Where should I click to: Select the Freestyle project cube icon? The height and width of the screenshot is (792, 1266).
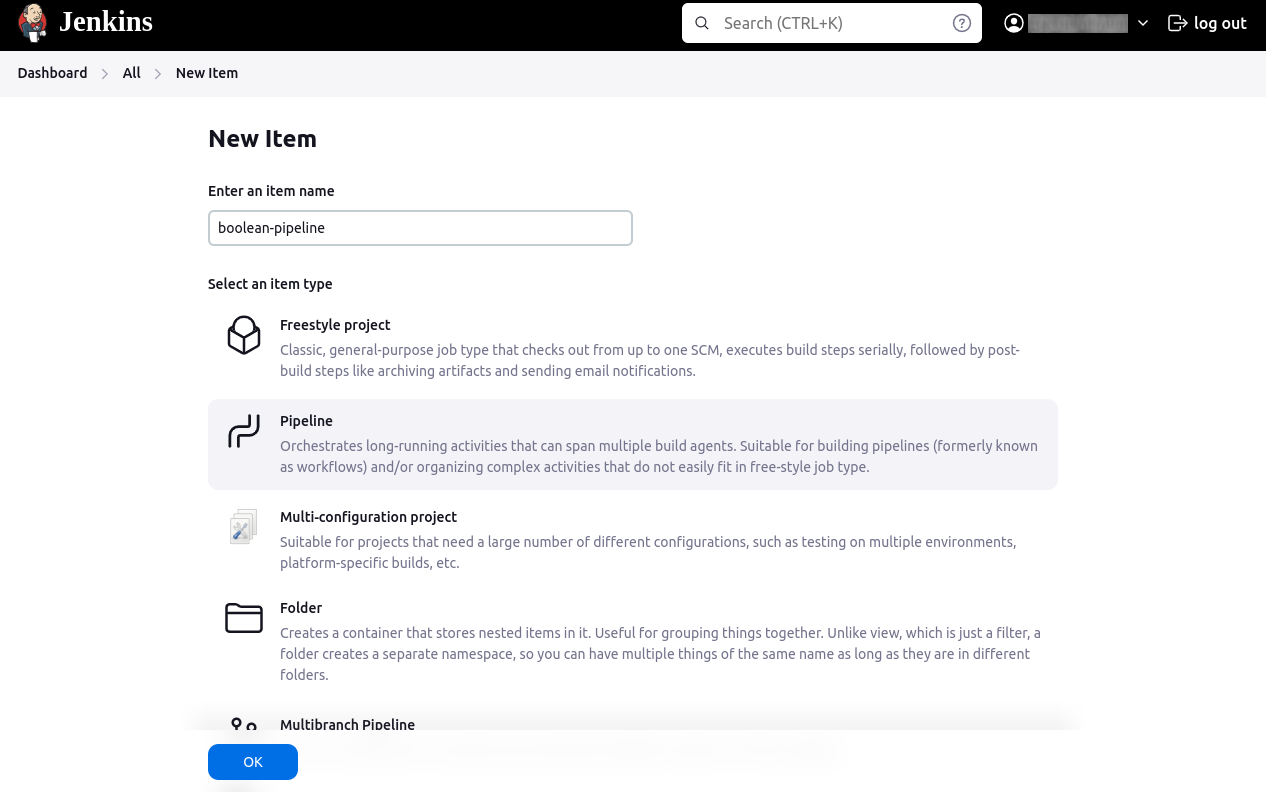244,335
